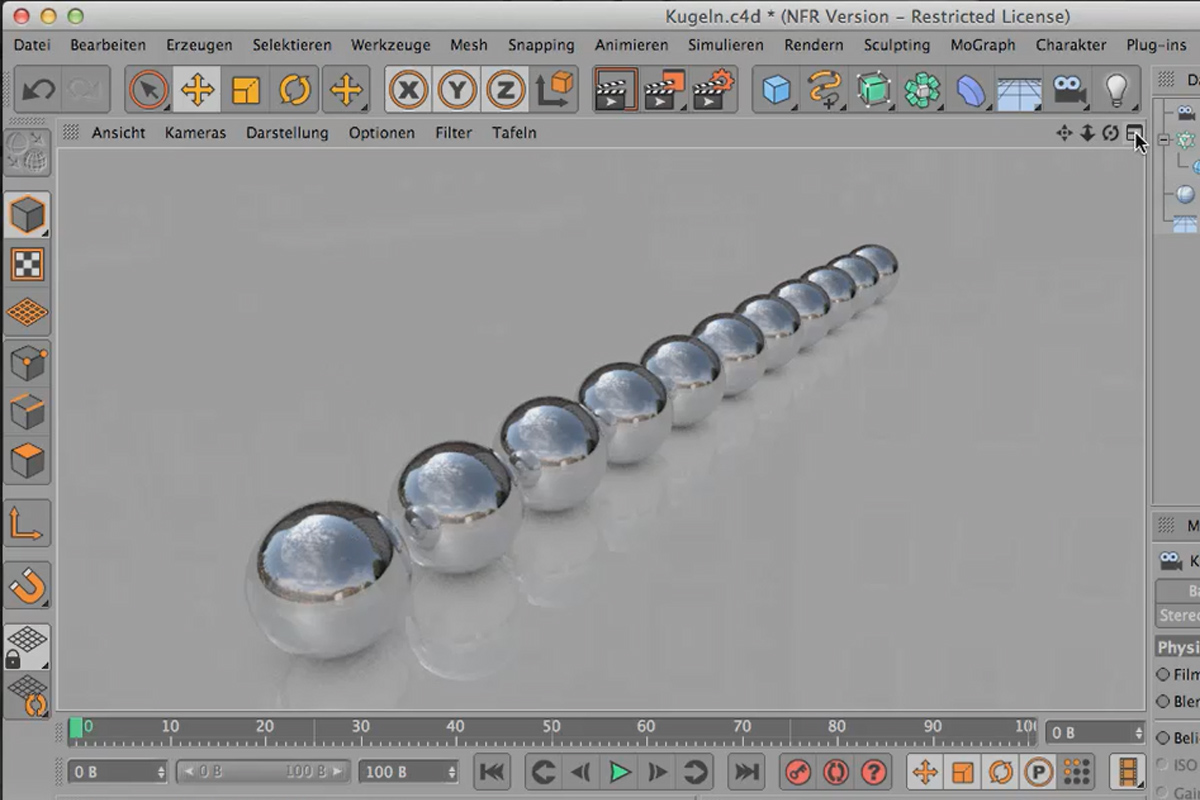This screenshot has width=1200, height=800.
Task: Open the film strip playback options
Action: [x=1129, y=771]
